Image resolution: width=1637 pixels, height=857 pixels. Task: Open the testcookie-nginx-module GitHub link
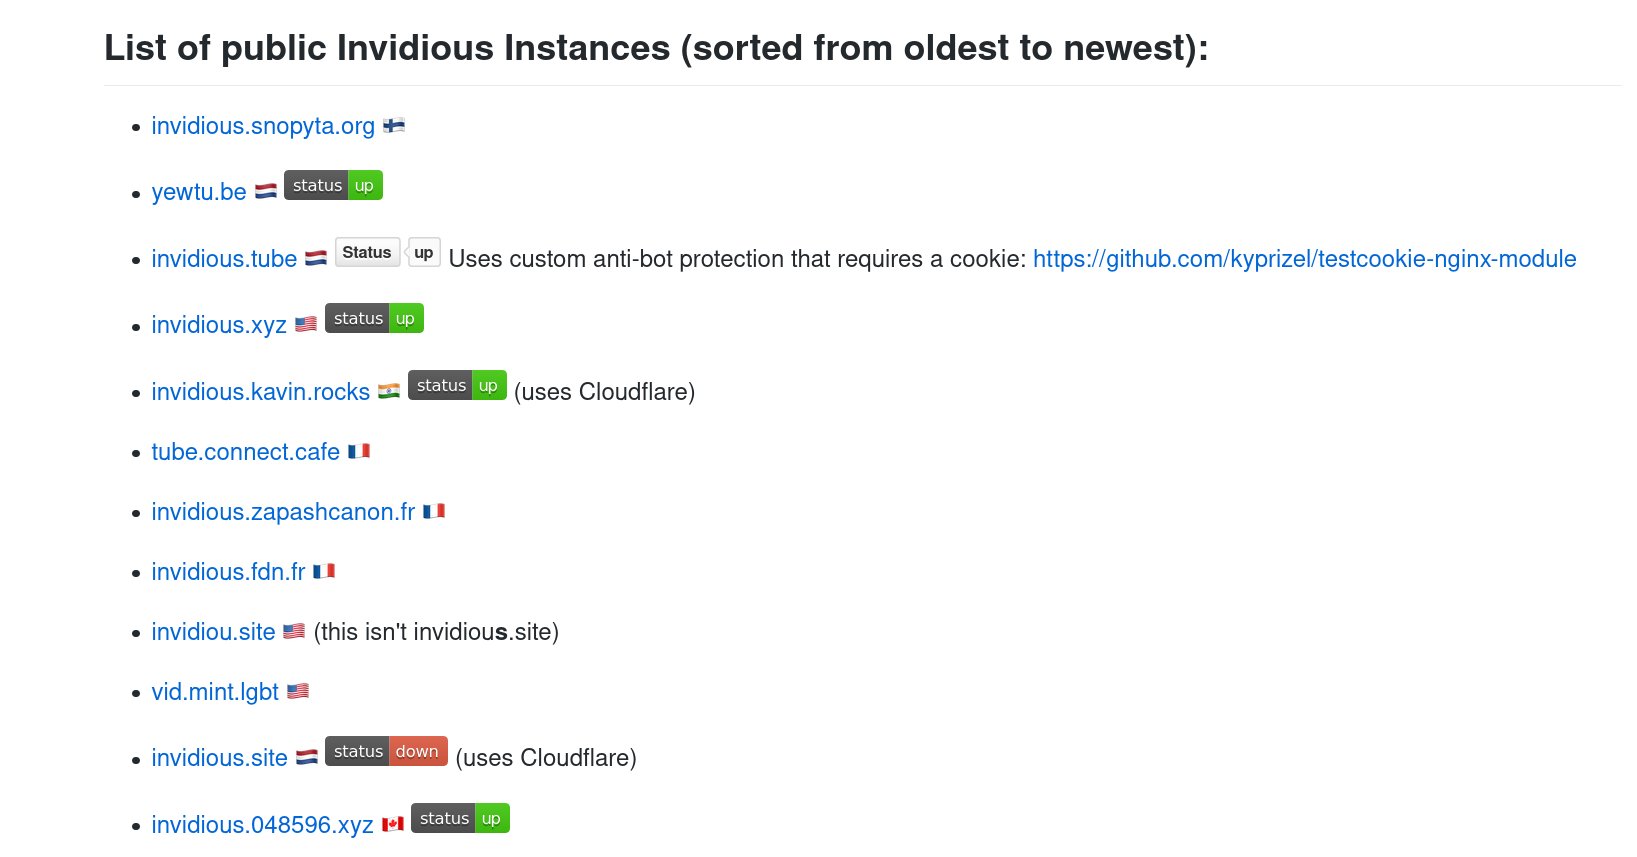tap(1304, 259)
